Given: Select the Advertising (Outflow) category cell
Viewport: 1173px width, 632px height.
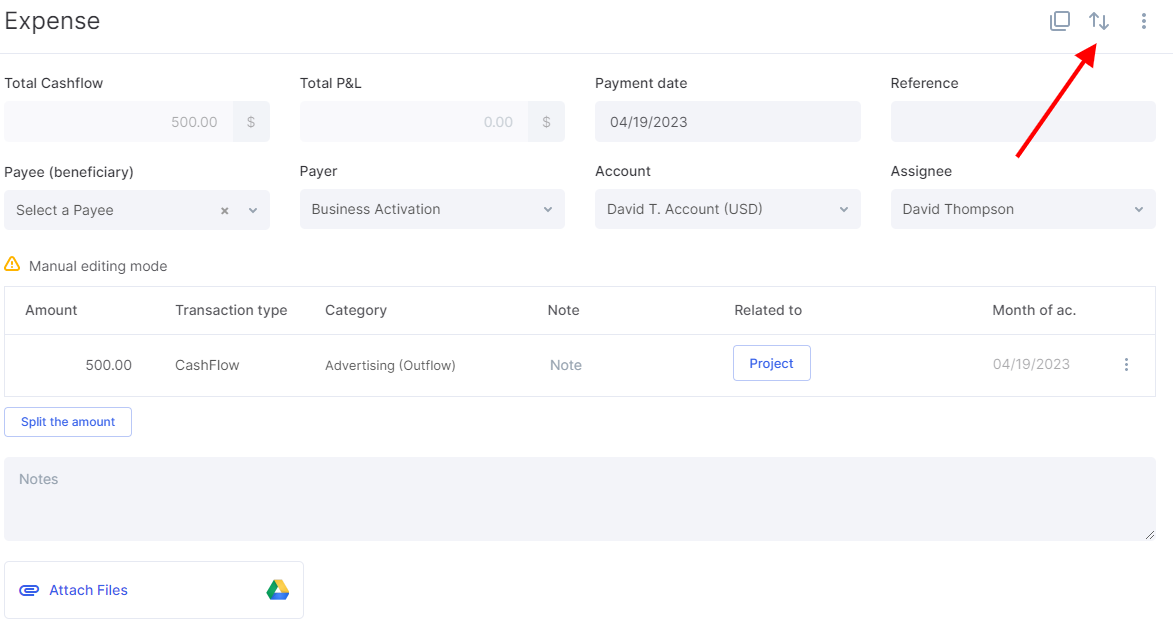Looking at the screenshot, I should [390, 365].
